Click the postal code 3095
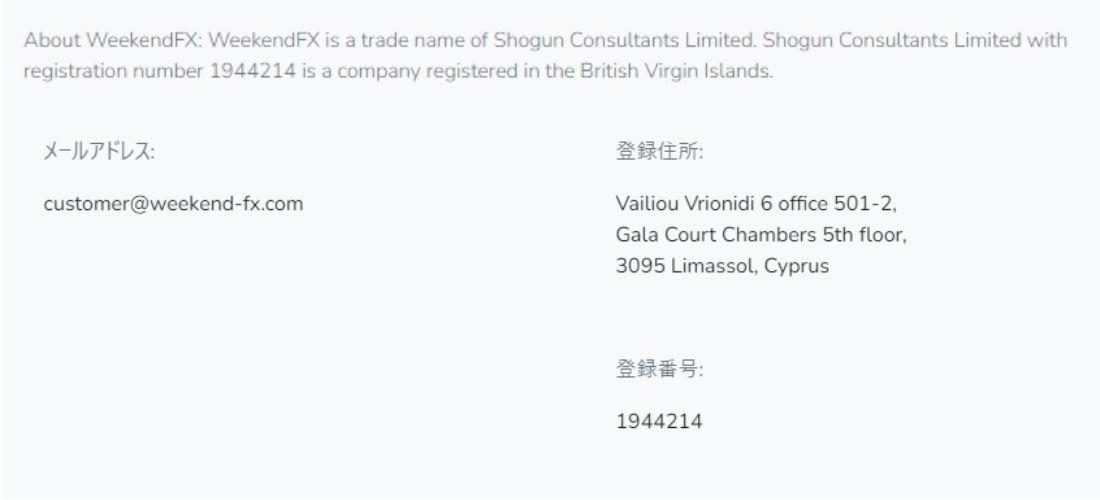1100x500 pixels. 636,267
